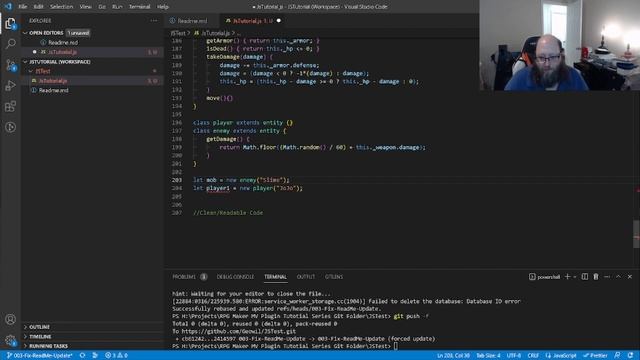
Task: Split the terminal panel
Action: (584, 277)
